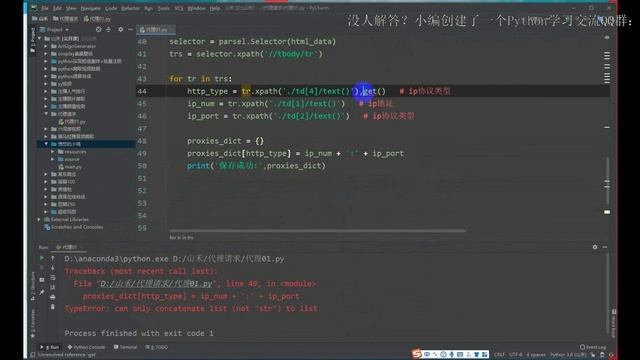This screenshot has width=640, height=360.
Task: Open the Code menu
Action: tap(111, 8)
